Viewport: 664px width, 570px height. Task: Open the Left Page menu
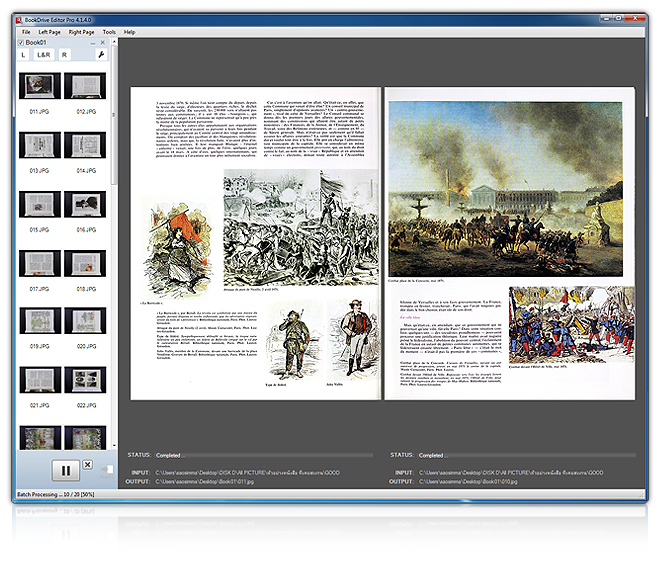(50, 32)
